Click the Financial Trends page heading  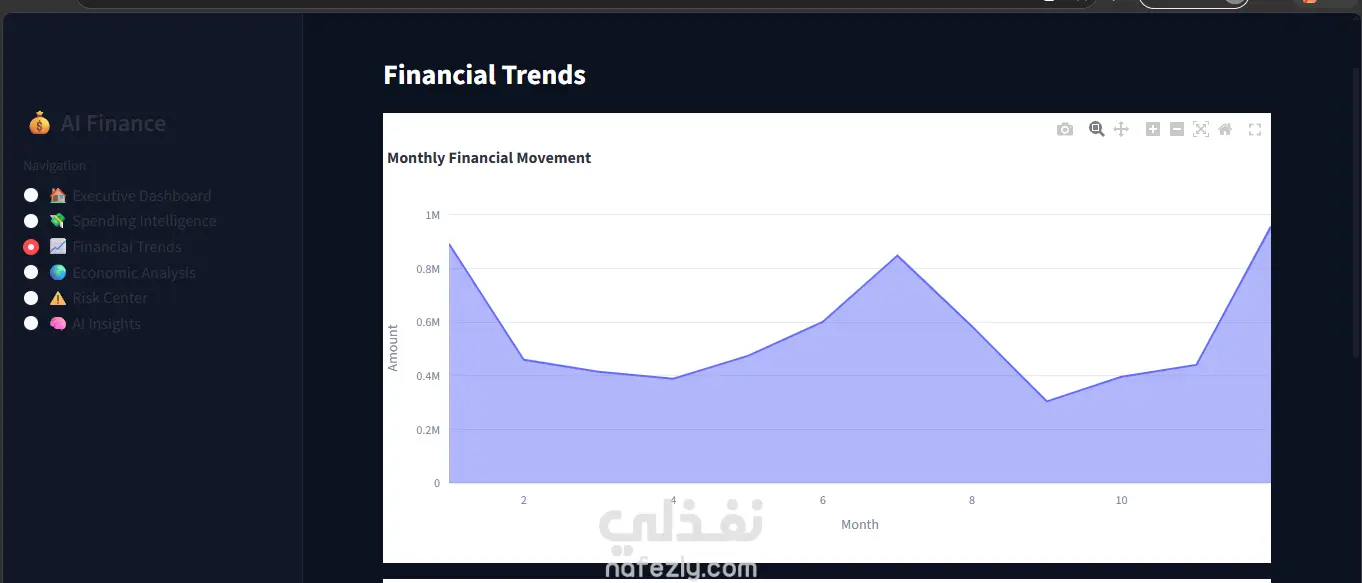point(485,75)
